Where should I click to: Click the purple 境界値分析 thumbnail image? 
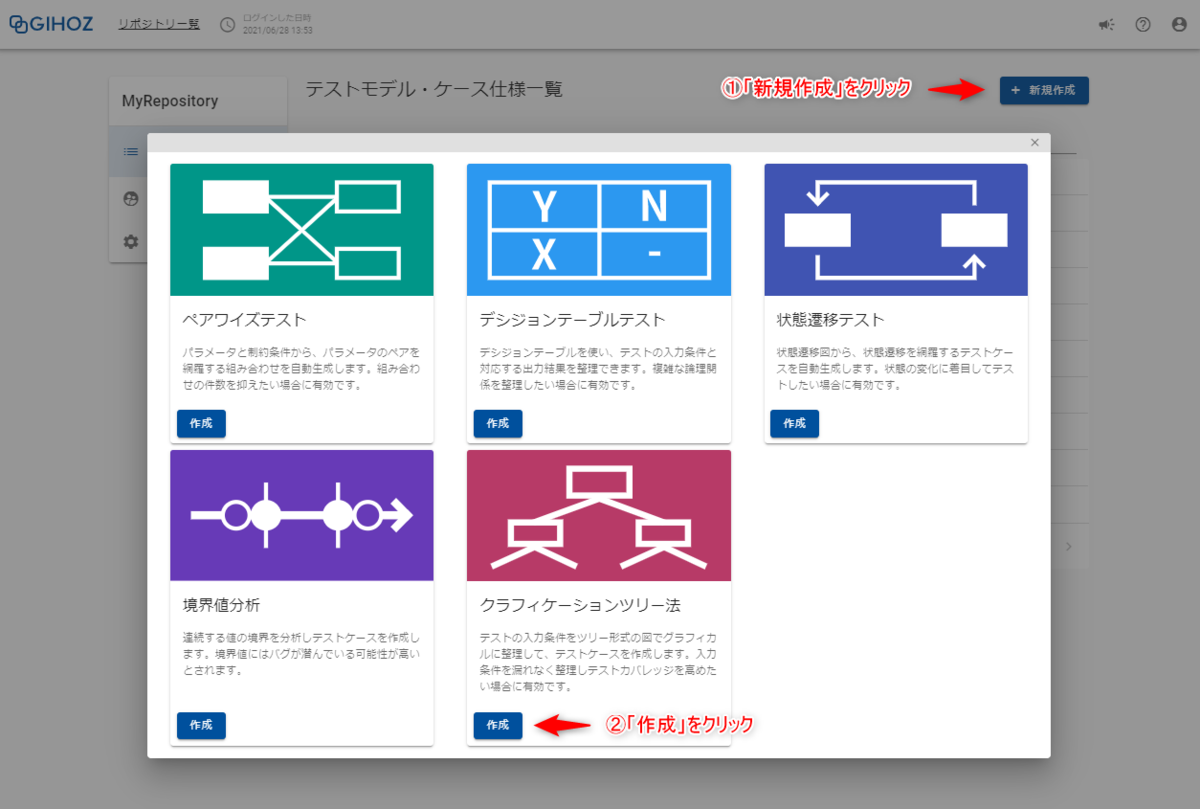(x=301, y=515)
